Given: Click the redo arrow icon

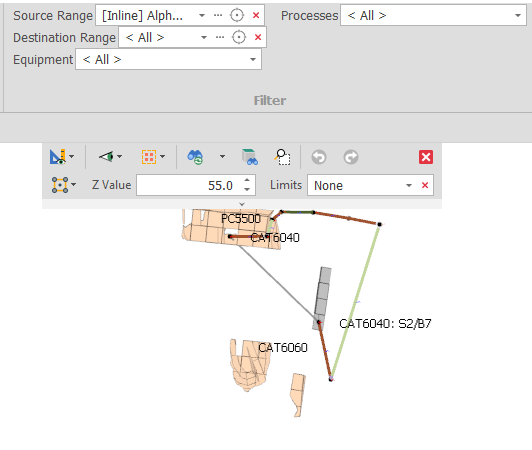Looking at the screenshot, I should coord(351,157).
